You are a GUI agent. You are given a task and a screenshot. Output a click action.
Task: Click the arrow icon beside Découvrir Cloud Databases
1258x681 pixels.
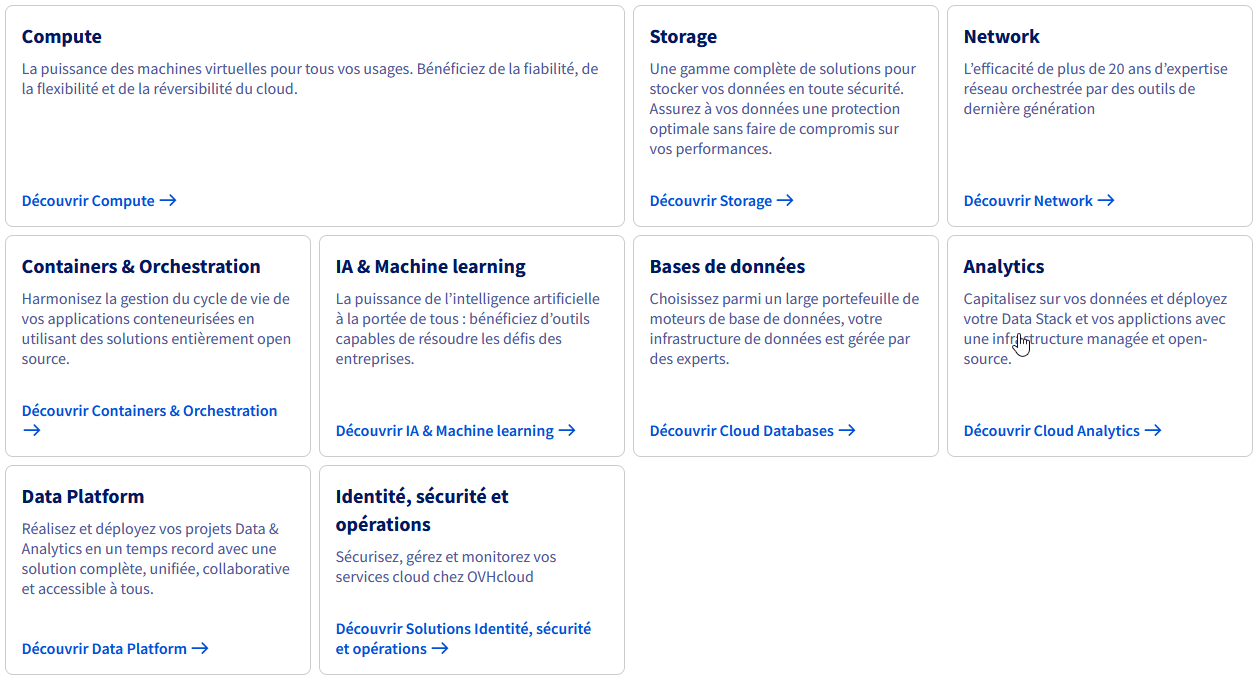848,430
